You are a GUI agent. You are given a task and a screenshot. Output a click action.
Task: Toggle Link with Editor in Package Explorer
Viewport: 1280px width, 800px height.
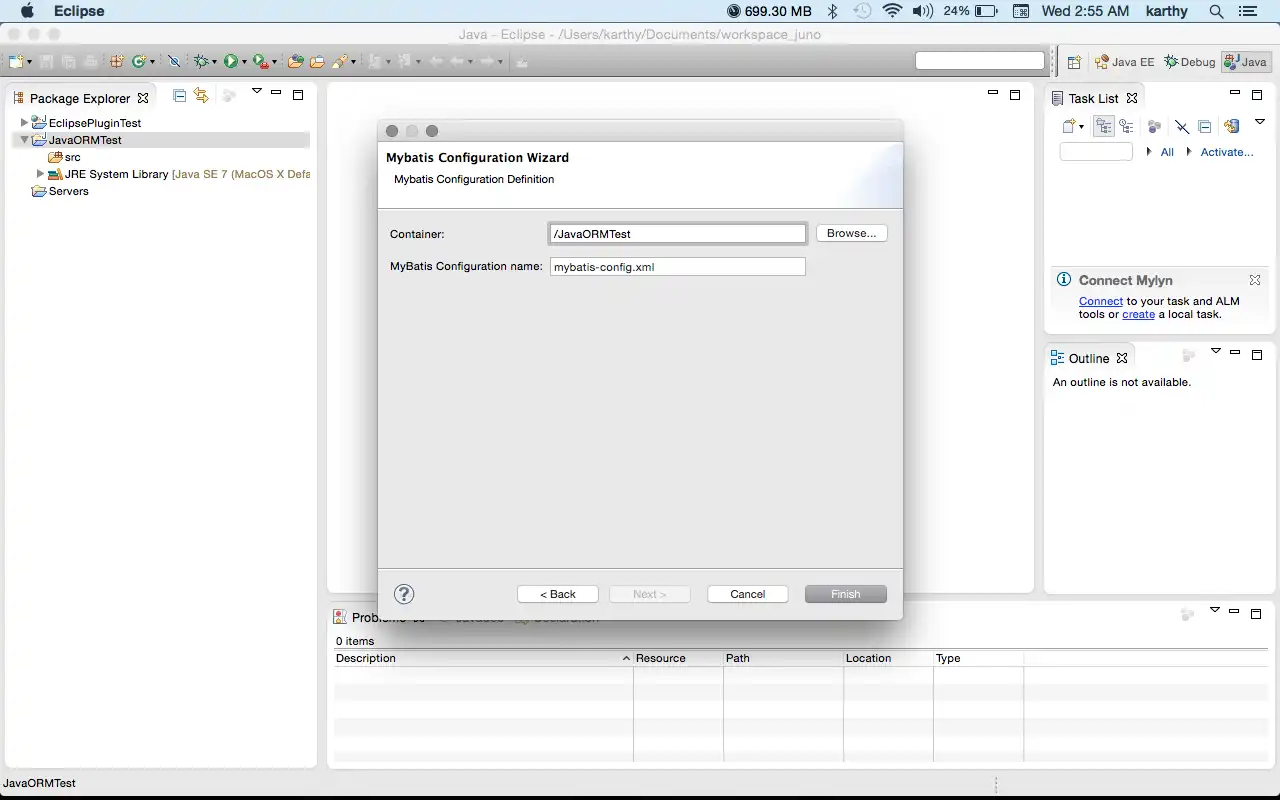[x=201, y=96]
